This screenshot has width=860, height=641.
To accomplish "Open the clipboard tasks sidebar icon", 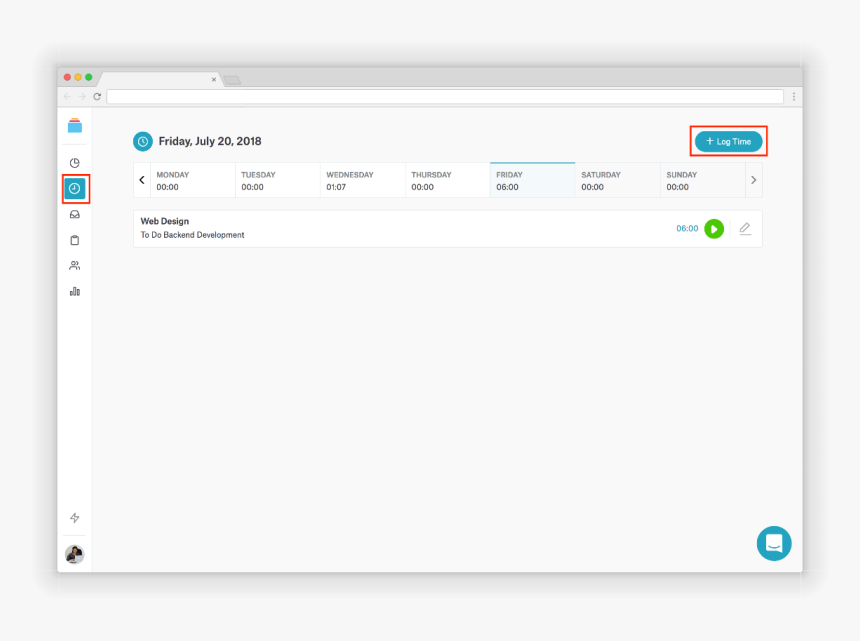I will click(75, 240).
